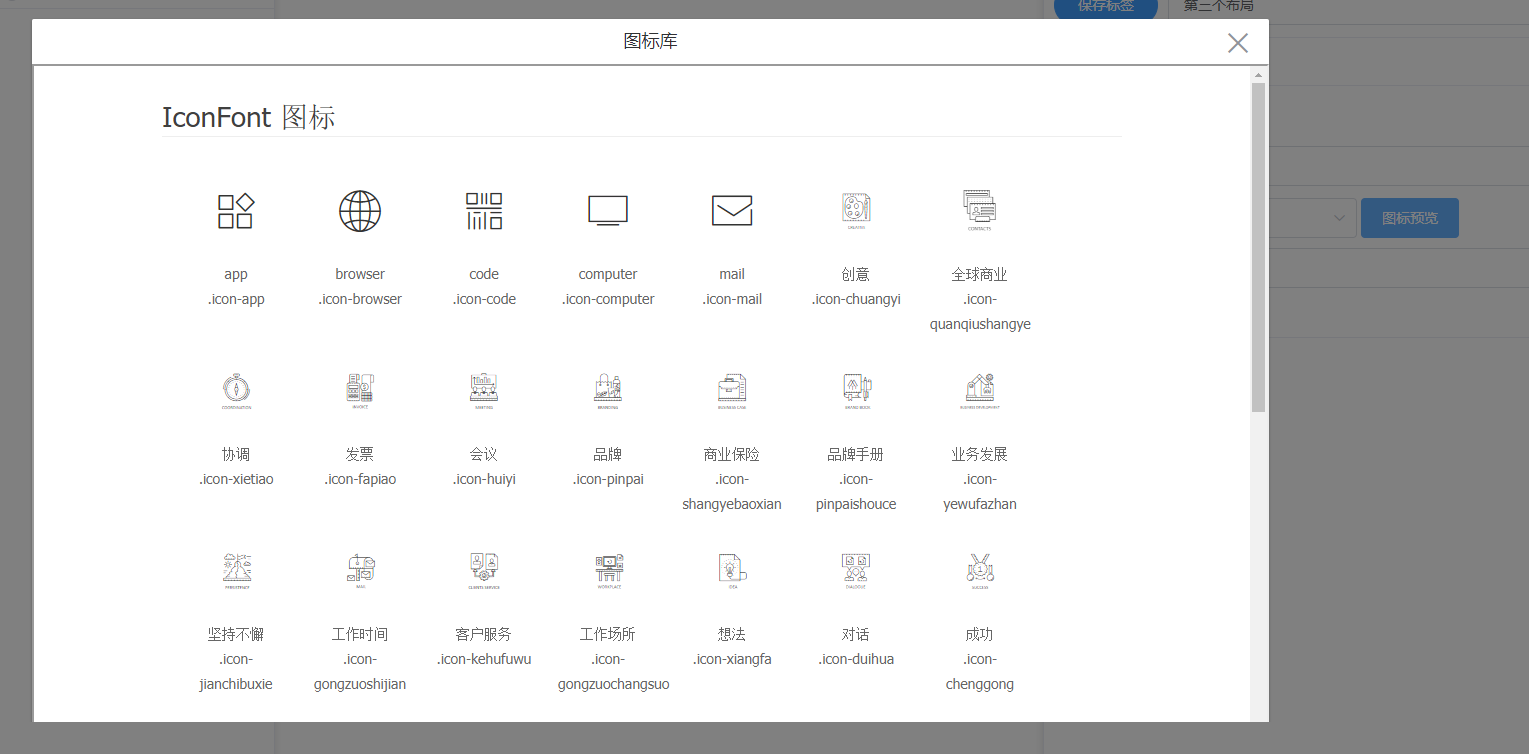The image size is (1529, 754).
Task: Click the 保存标签 button in background page
Action: (x=1106, y=7)
